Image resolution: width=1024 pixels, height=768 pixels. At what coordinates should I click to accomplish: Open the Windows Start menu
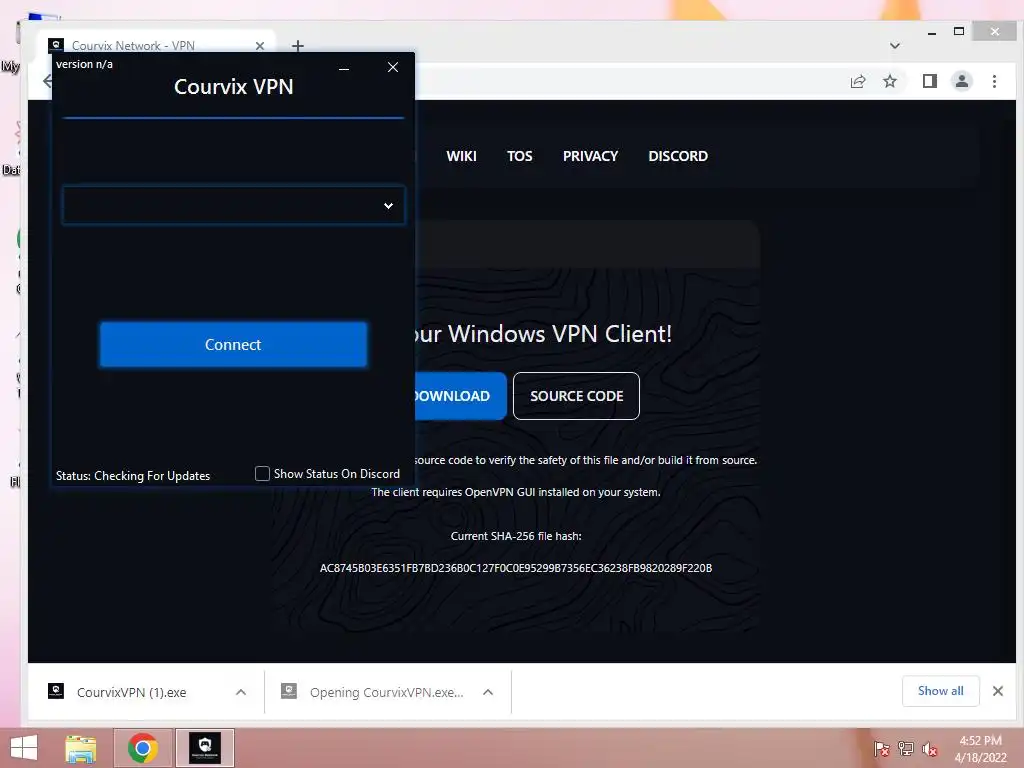(24, 748)
